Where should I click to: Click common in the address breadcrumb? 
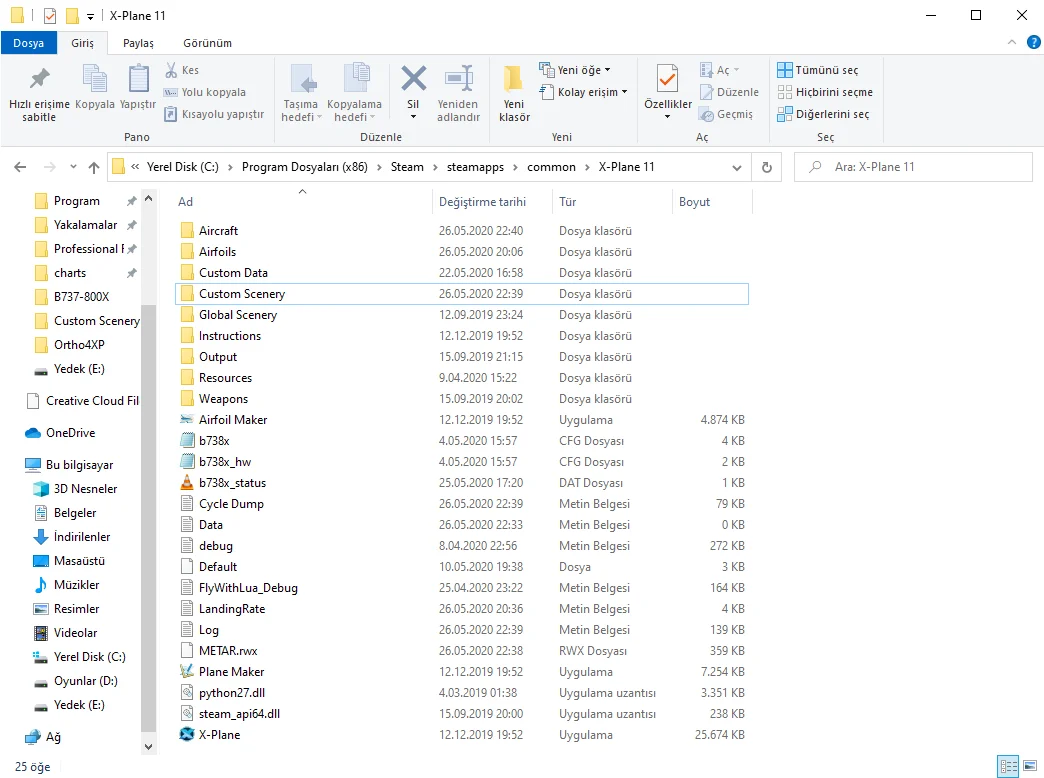(551, 167)
